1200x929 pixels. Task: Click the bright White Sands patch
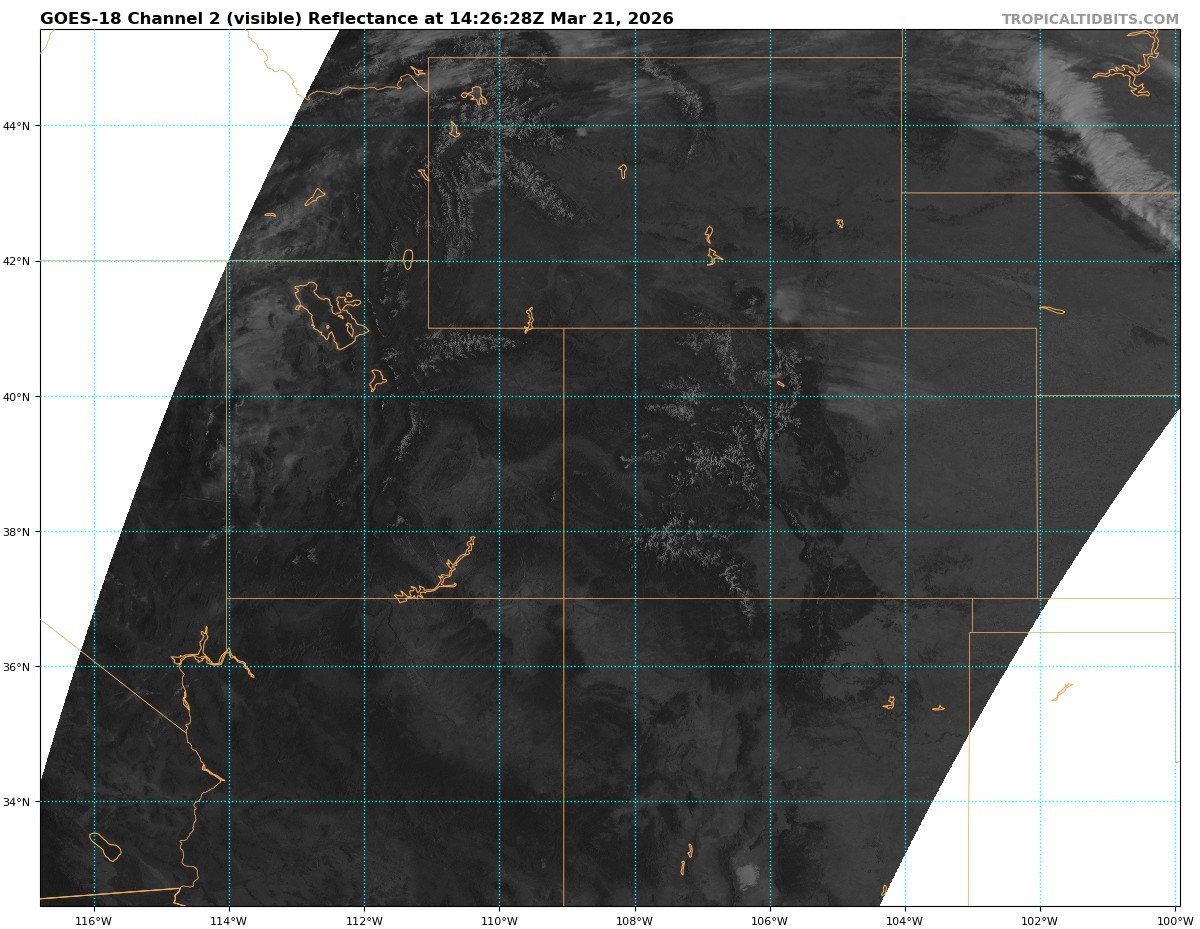[746, 877]
